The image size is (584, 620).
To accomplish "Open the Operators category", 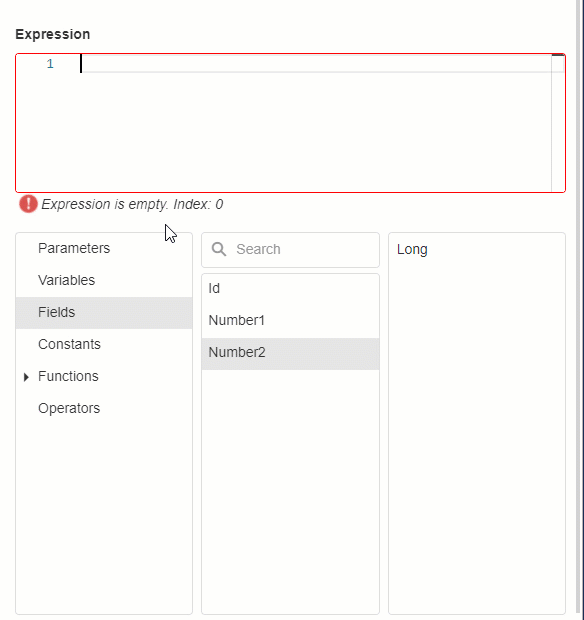I will point(104,408).
